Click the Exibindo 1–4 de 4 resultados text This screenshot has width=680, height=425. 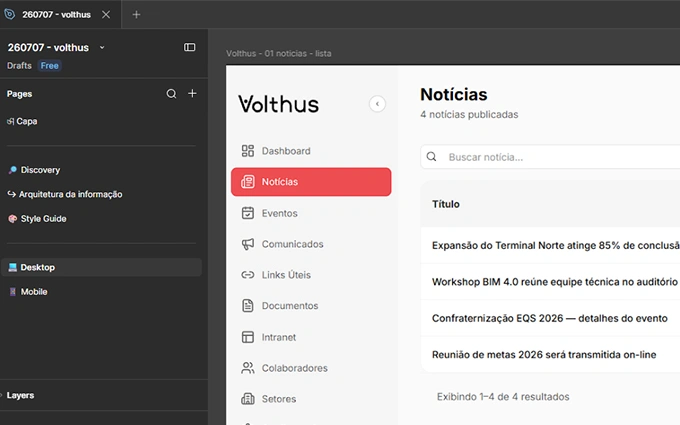(x=503, y=397)
